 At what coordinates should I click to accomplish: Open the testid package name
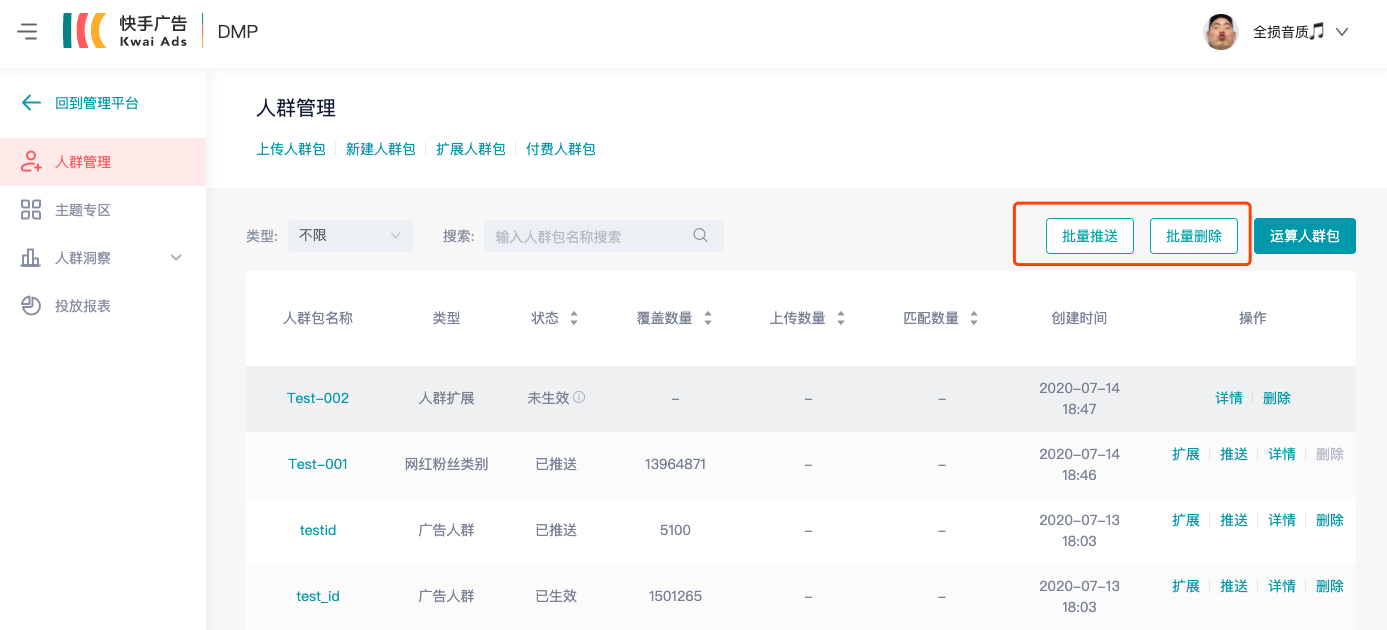[x=318, y=530]
